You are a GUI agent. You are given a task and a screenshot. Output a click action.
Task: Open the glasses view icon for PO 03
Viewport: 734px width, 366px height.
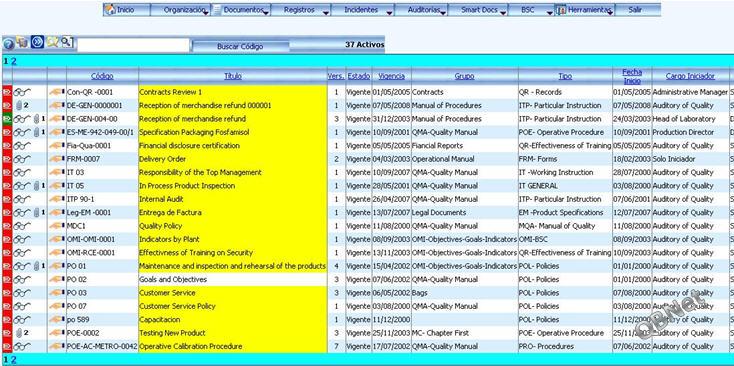(22, 293)
